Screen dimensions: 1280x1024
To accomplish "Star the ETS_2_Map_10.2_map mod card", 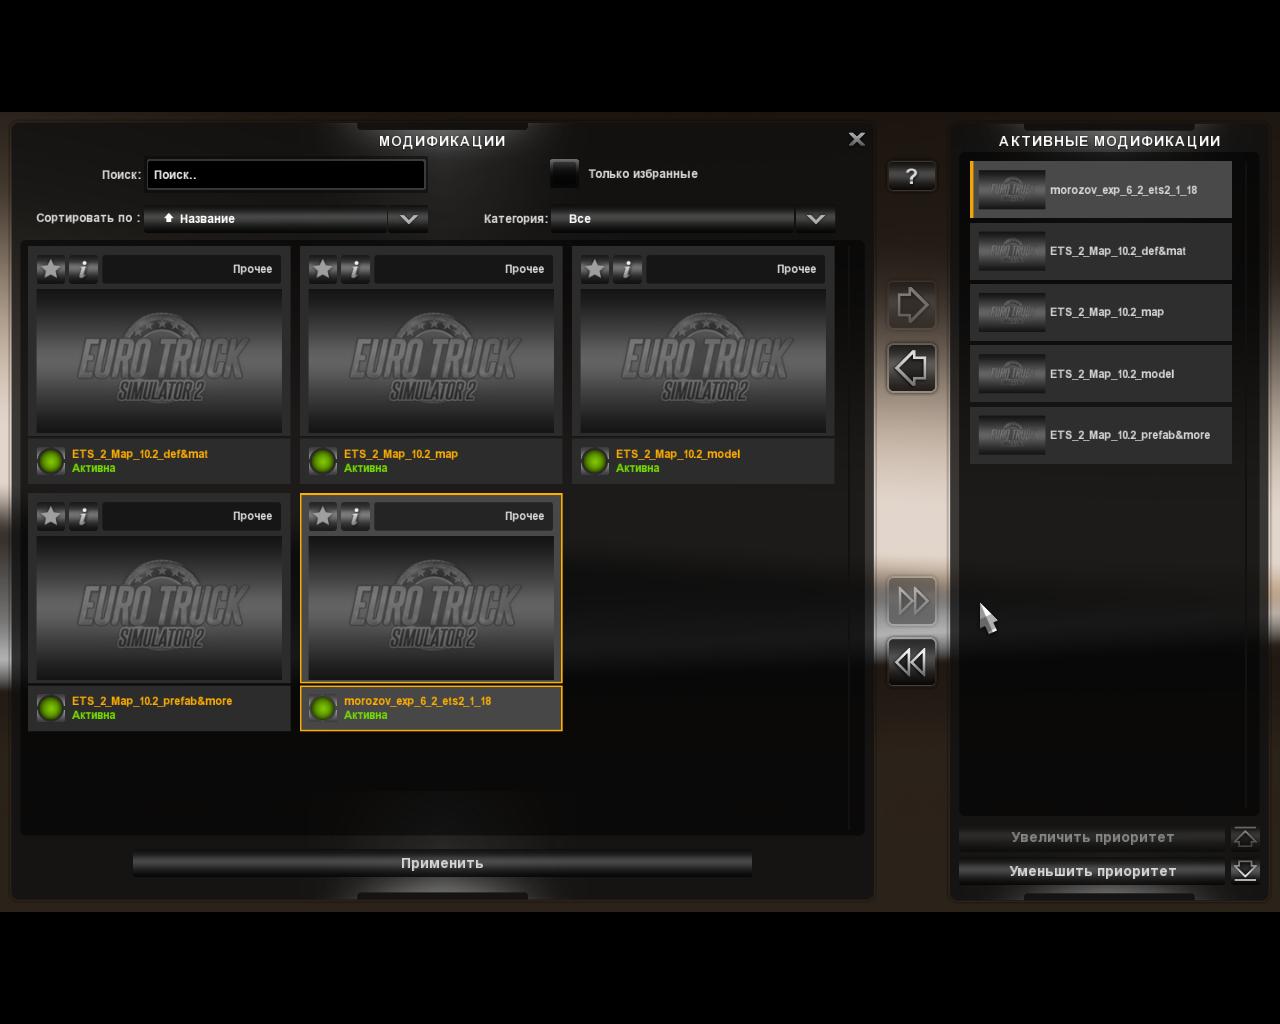I will (x=323, y=269).
